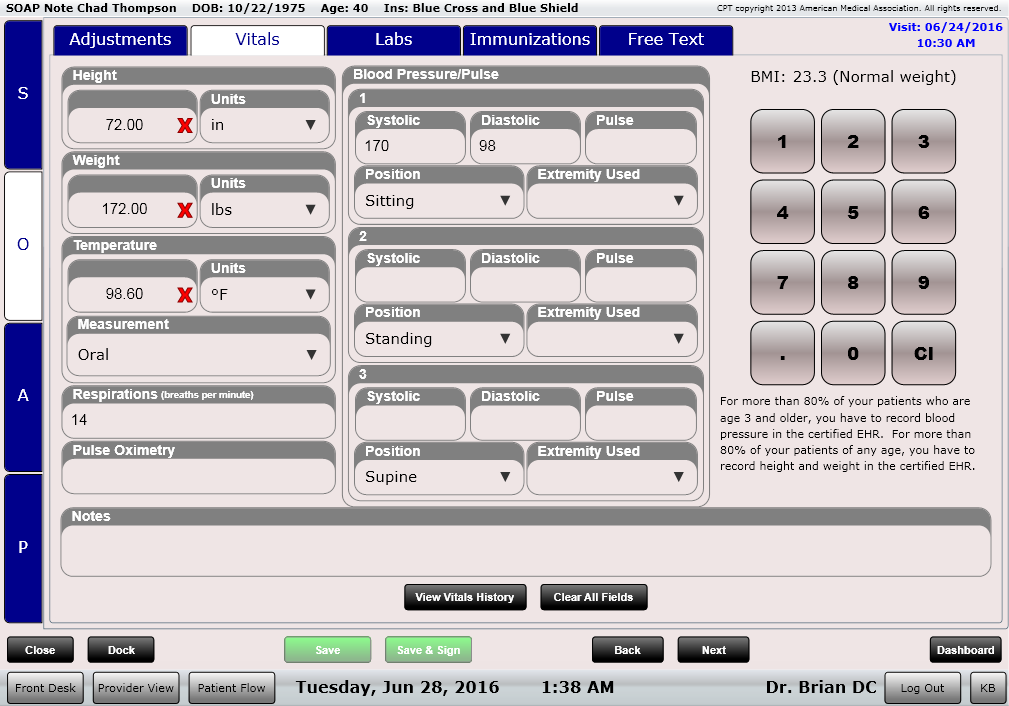Open View Vitals History

pyautogui.click(x=464, y=597)
